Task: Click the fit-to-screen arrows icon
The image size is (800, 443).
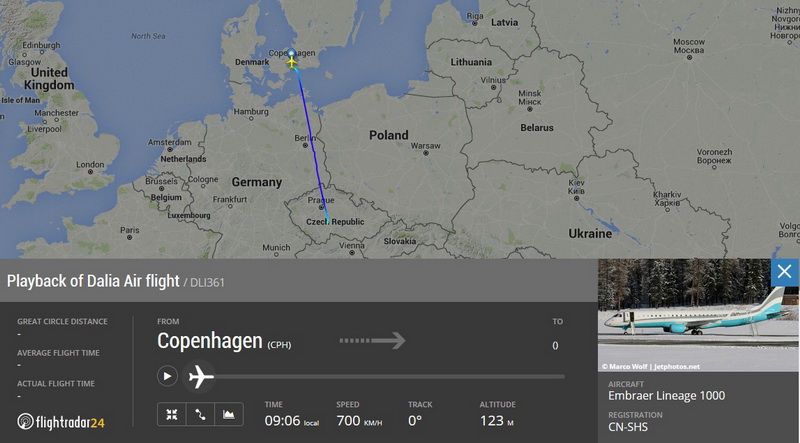Action: tap(171, 414)
